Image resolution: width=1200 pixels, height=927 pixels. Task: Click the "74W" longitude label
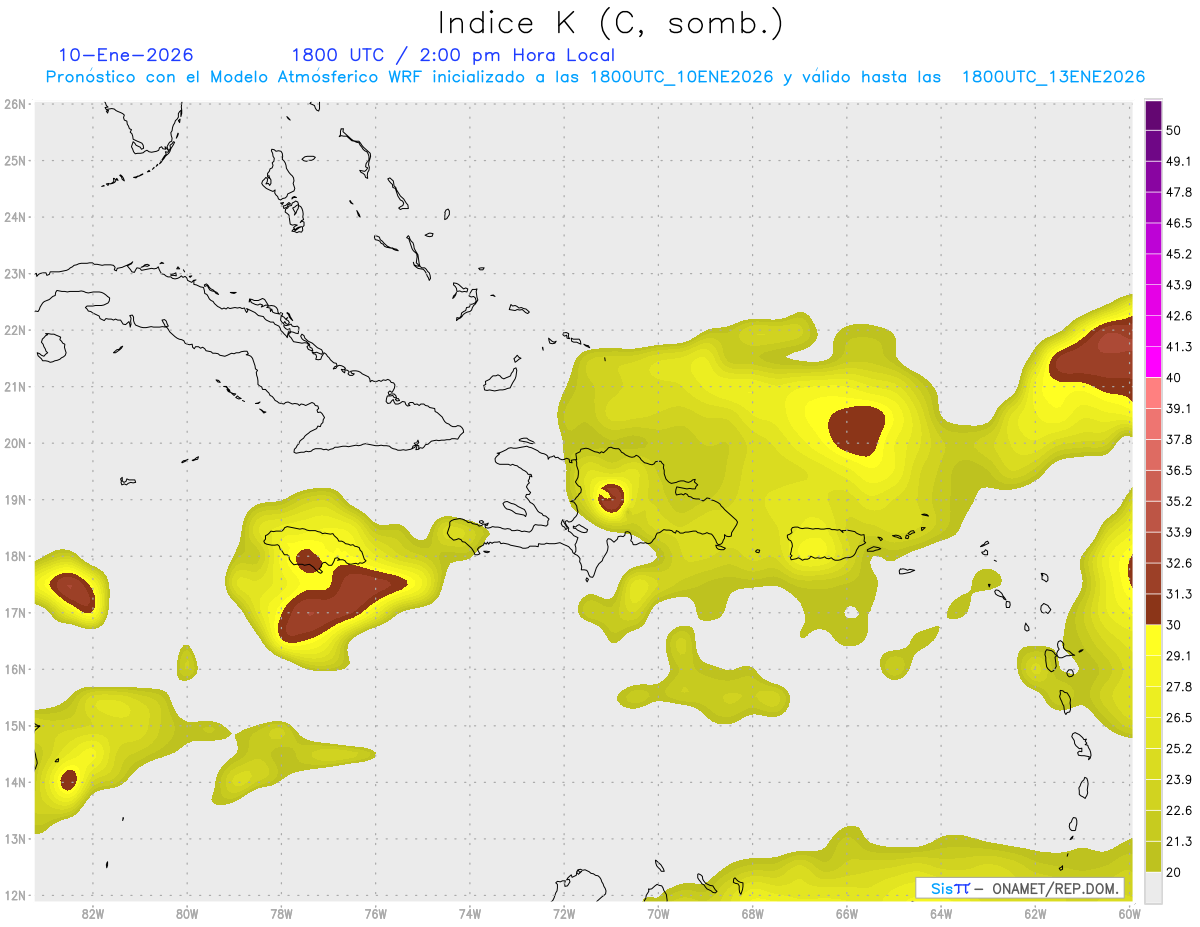470,913
